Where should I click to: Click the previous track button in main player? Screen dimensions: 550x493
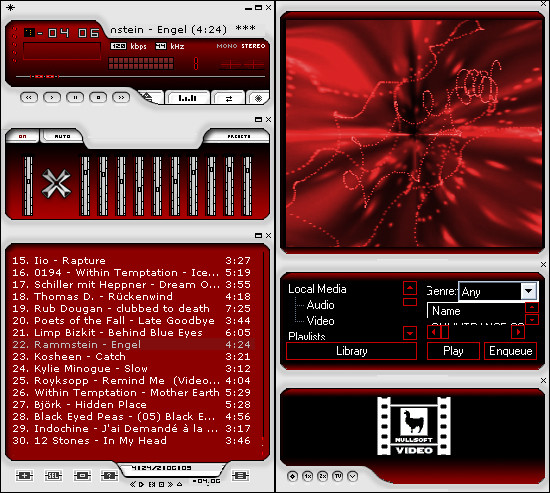(29, 98)
